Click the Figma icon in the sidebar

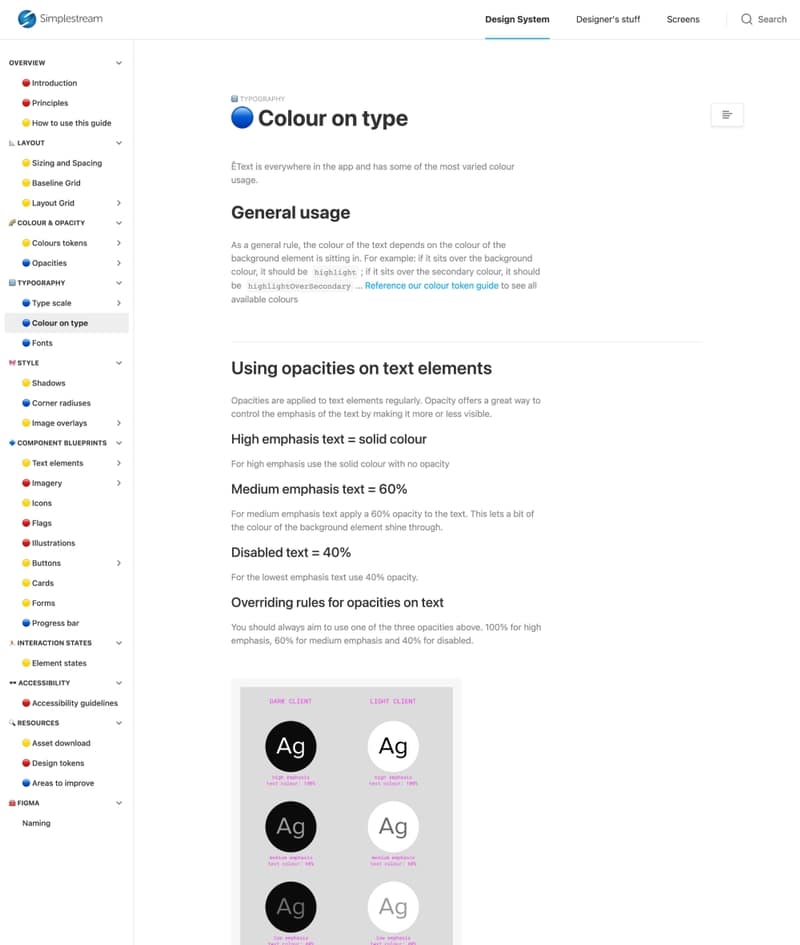coord(10,803)
